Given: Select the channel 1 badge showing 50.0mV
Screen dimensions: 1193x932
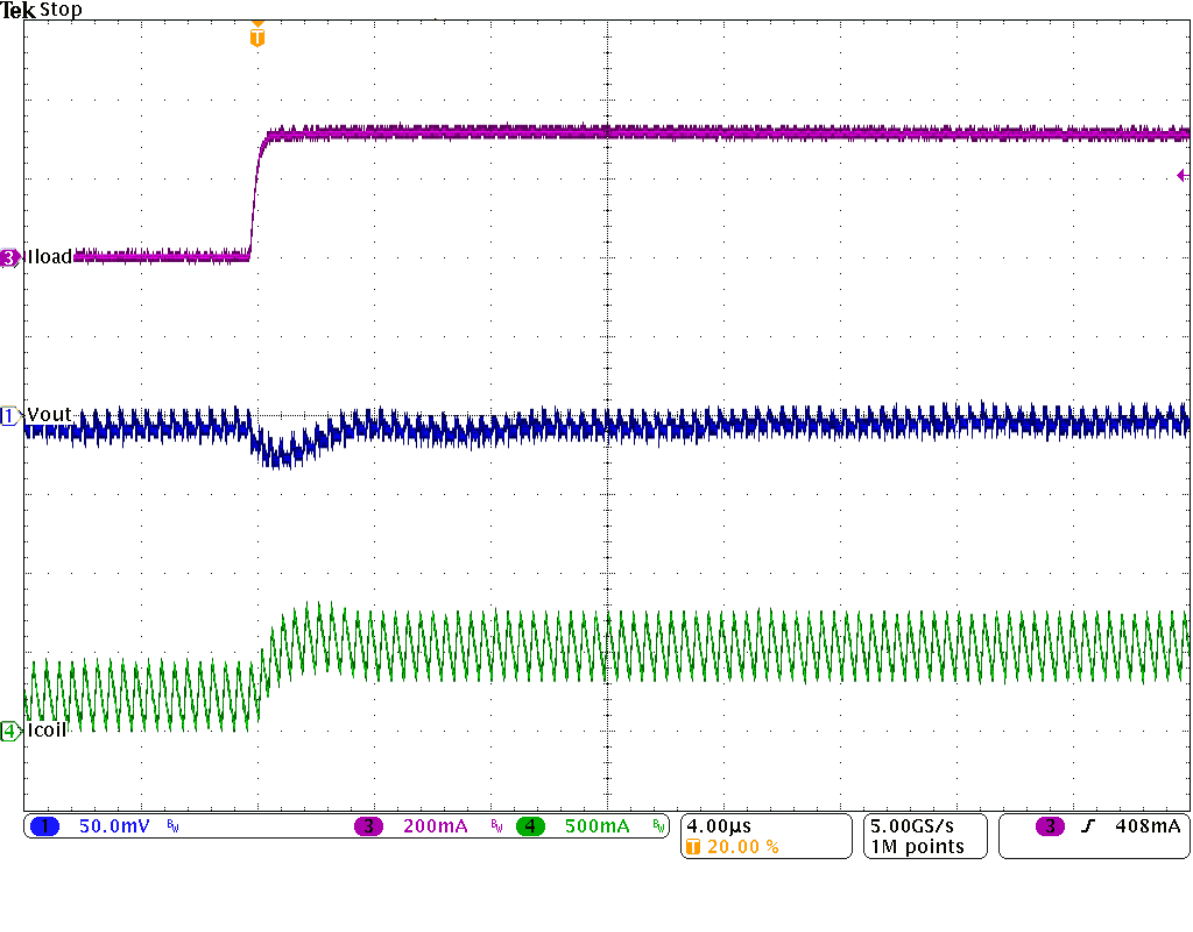Looking at the screenshot, I should tap(45, 827).
